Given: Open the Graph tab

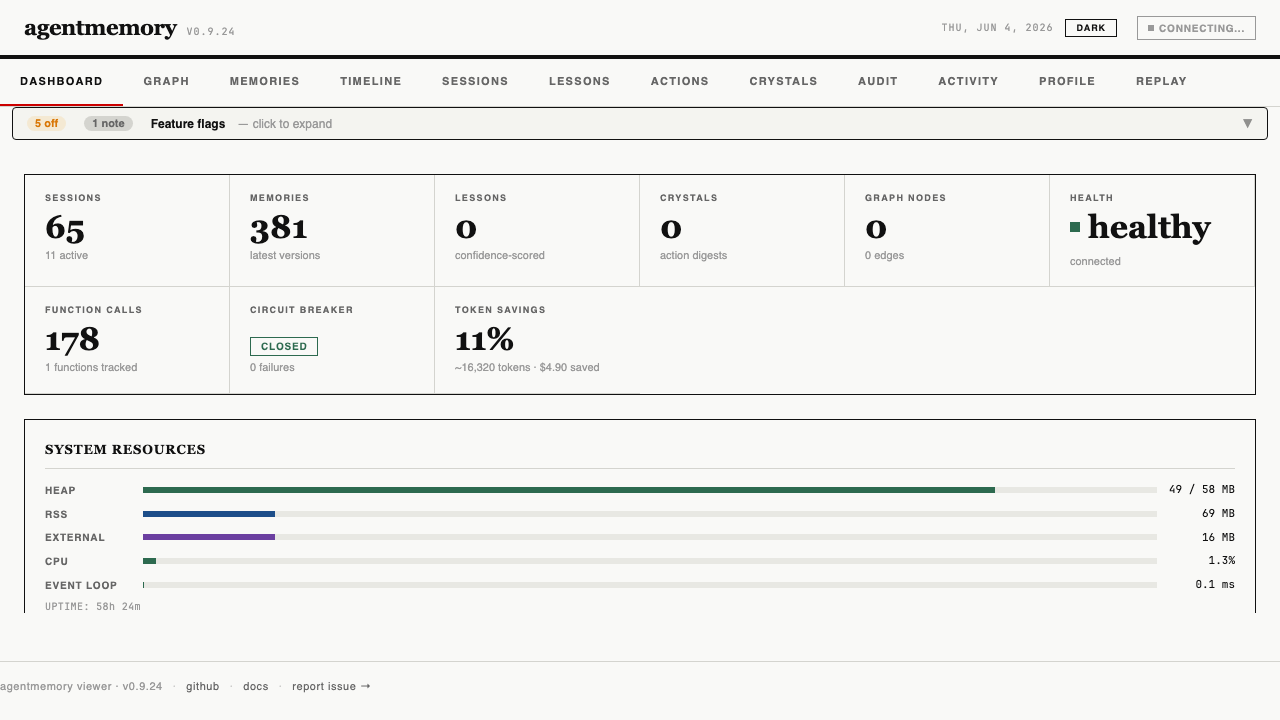Looking at the screenshot, I should 166,81.
